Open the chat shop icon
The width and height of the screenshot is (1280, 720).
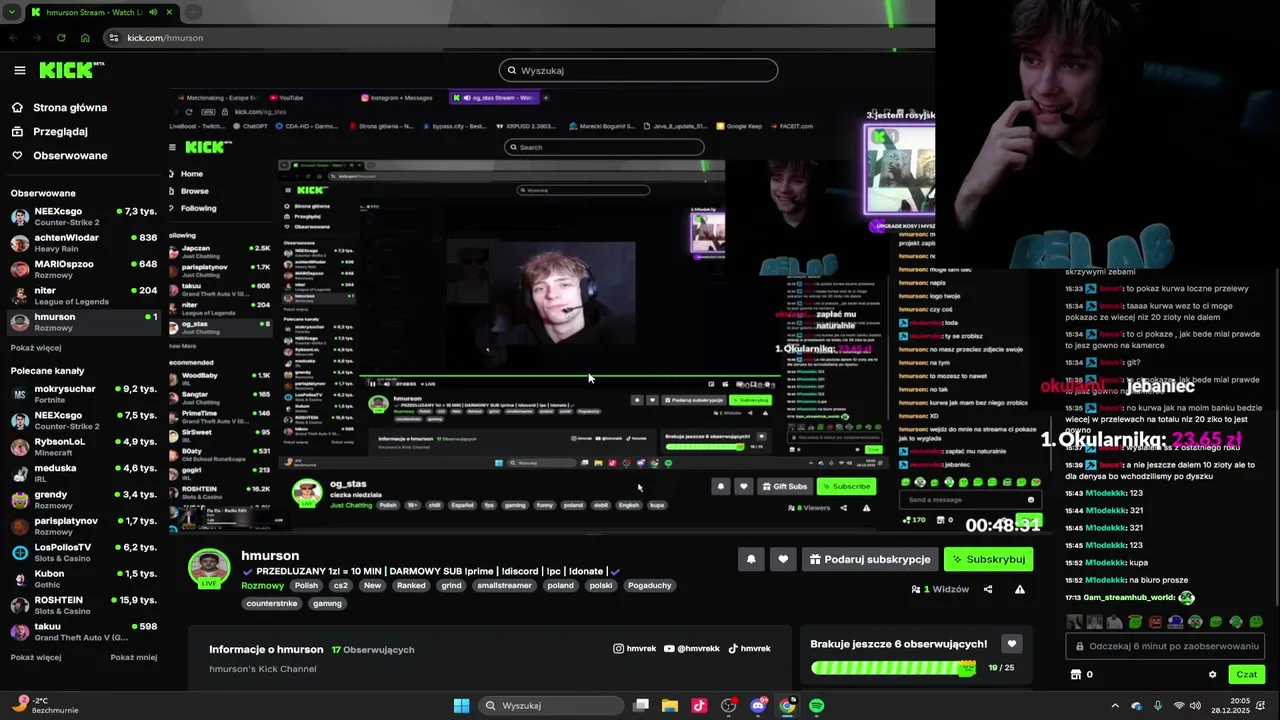tap(1076, 674)
